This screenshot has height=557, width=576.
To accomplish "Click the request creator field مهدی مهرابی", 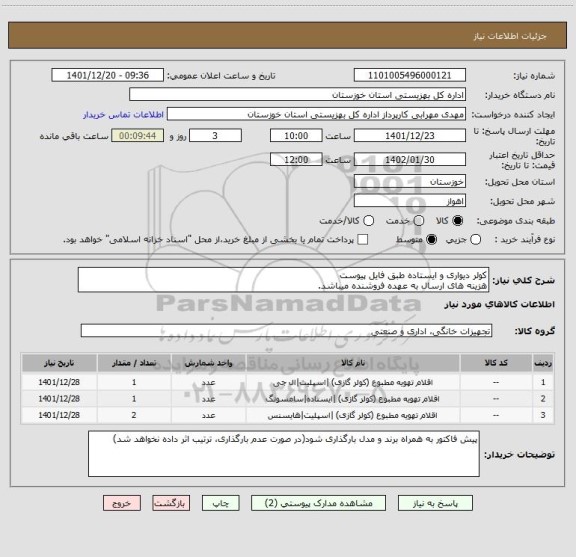I will 316,114.
